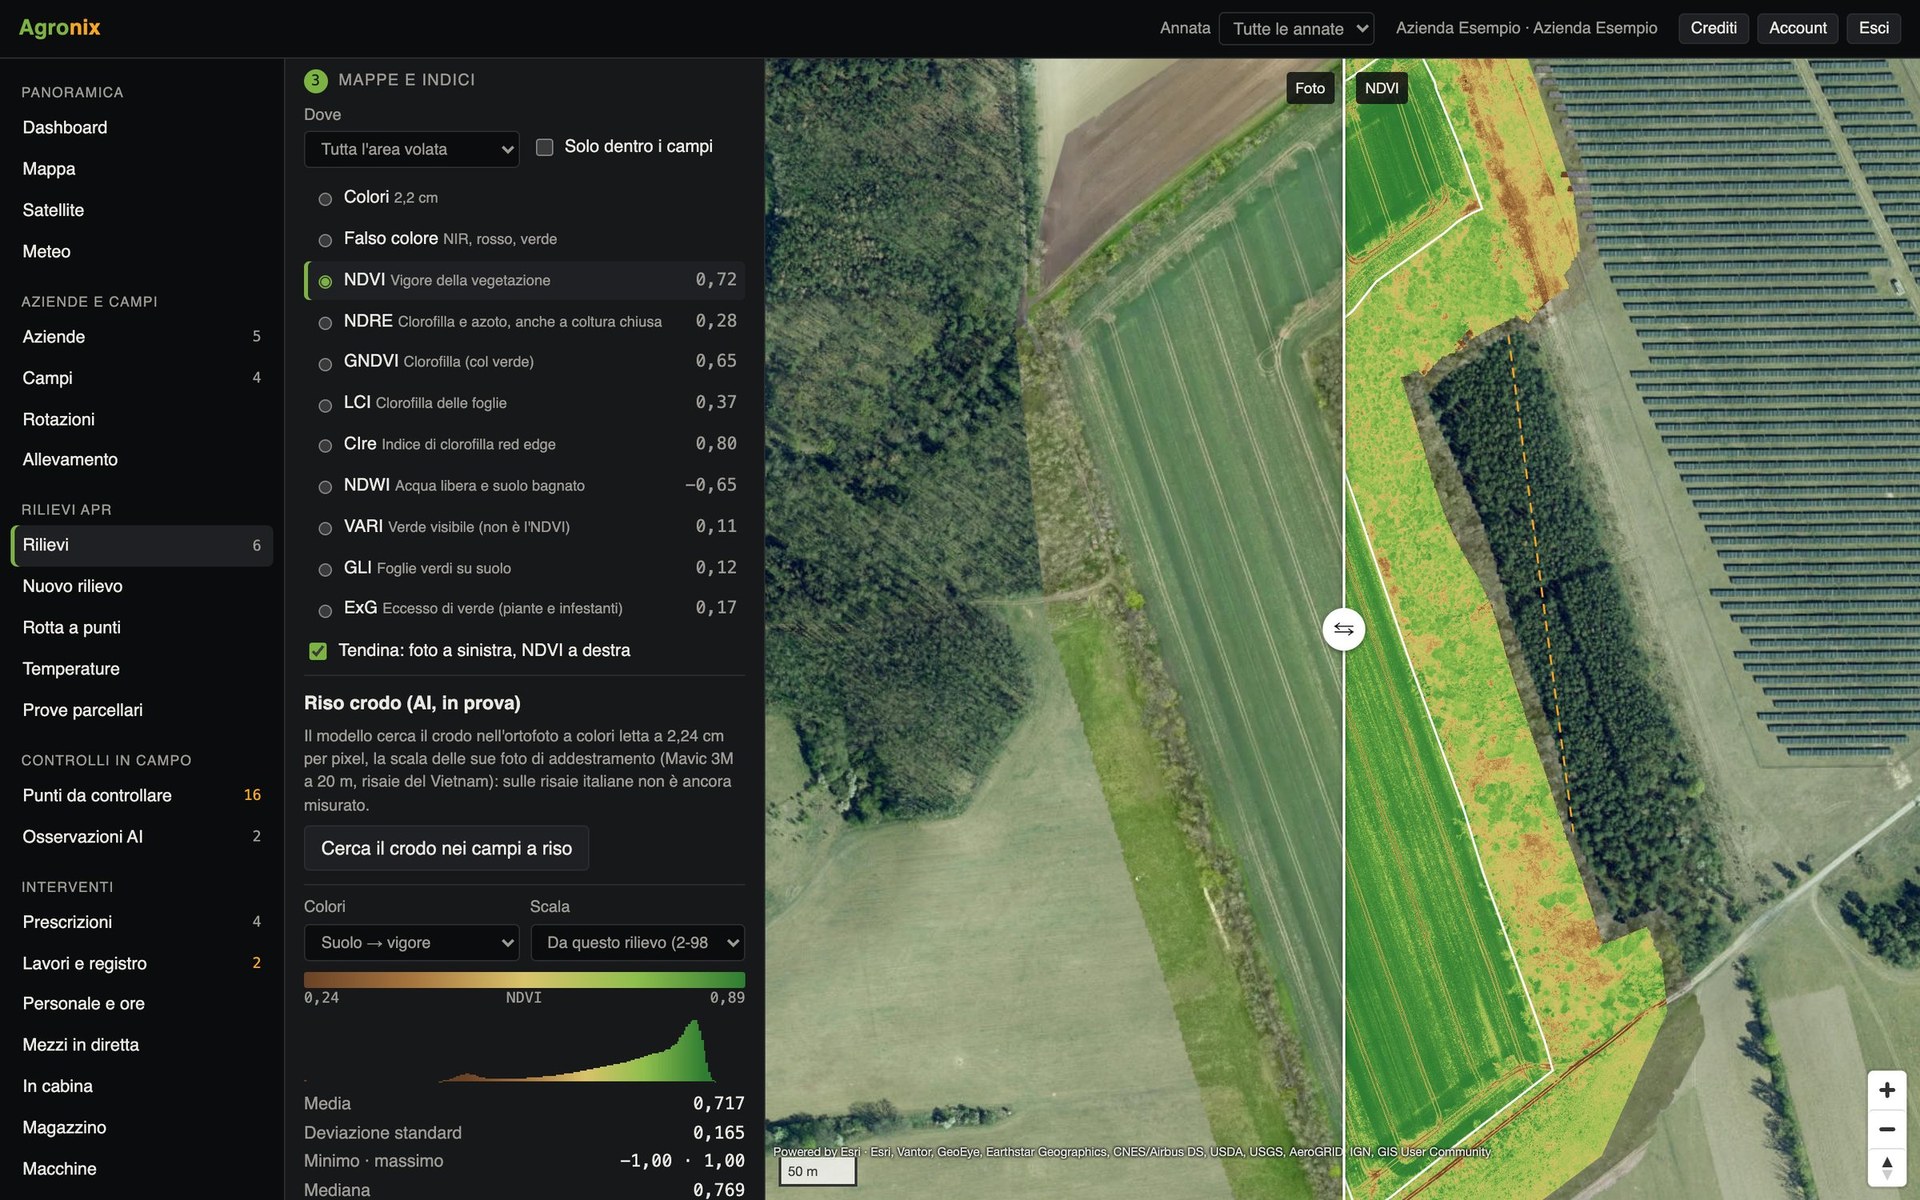1920x1200 pixels.
Task: Select GLI Foglie verdi su suolo
Action: click(325, 570)
